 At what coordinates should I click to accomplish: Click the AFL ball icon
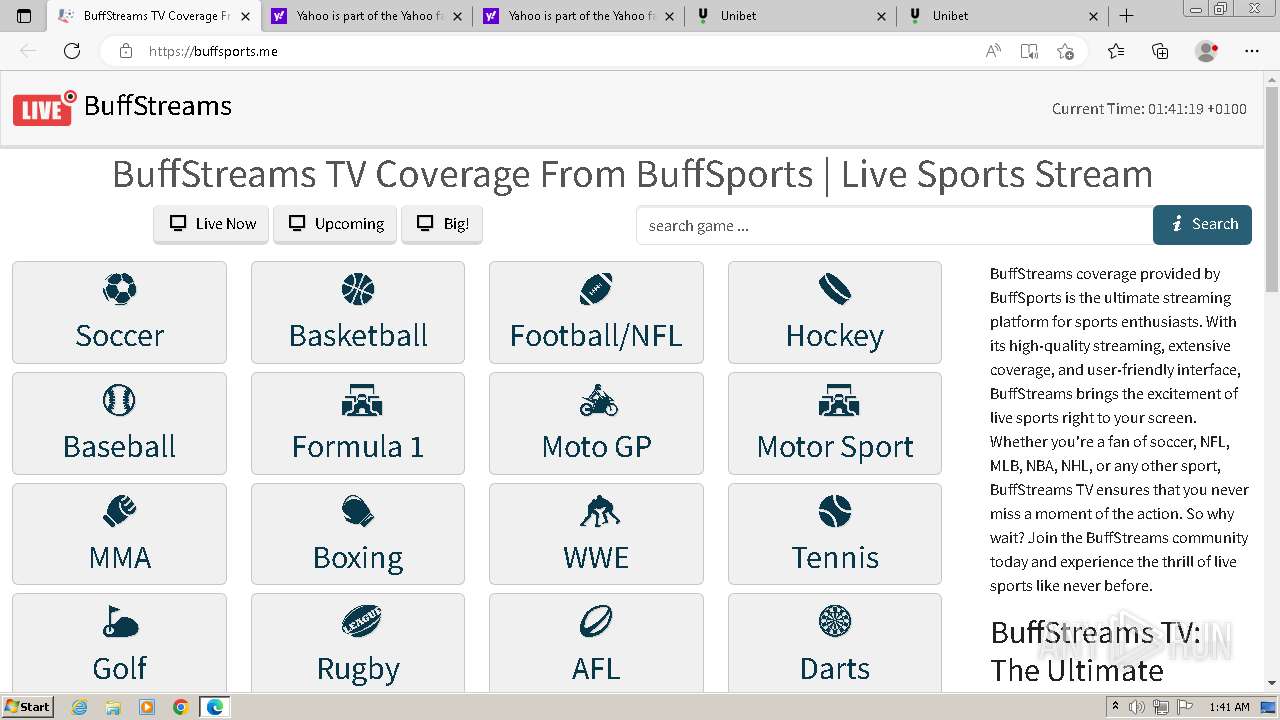pyautogui.click(x=596, y=621)
